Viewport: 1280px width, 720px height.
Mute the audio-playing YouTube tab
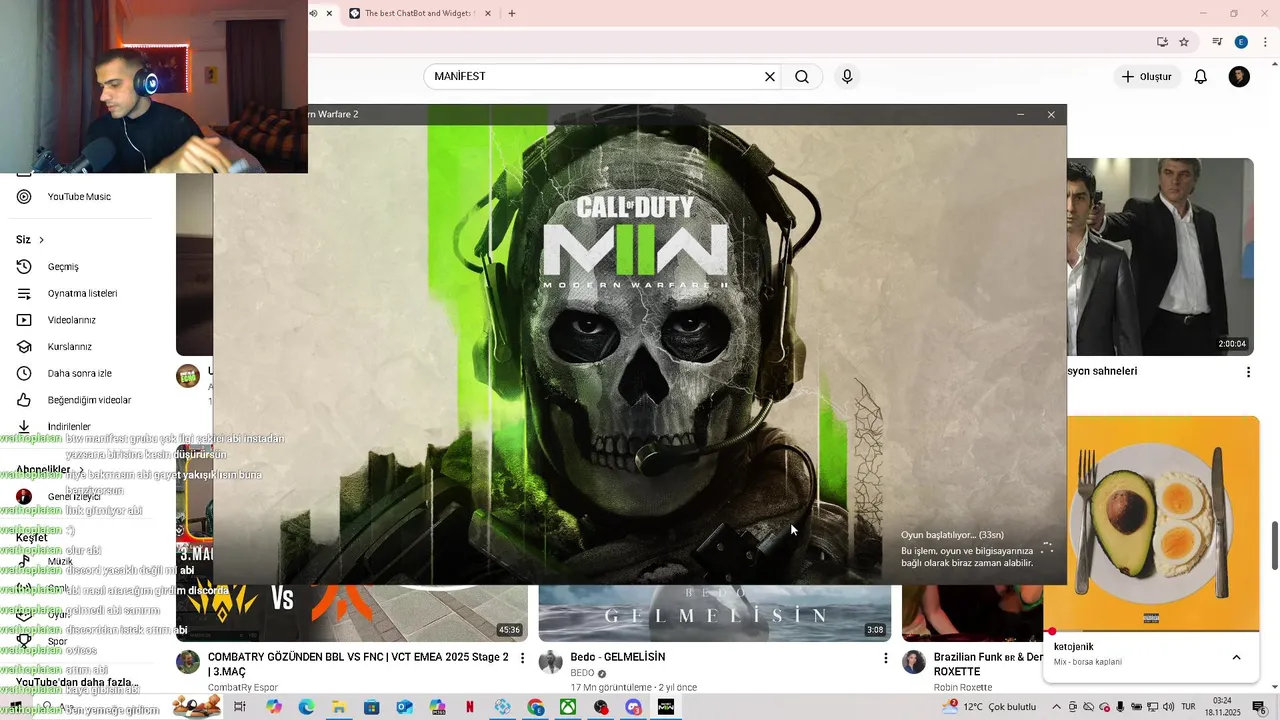314,14
